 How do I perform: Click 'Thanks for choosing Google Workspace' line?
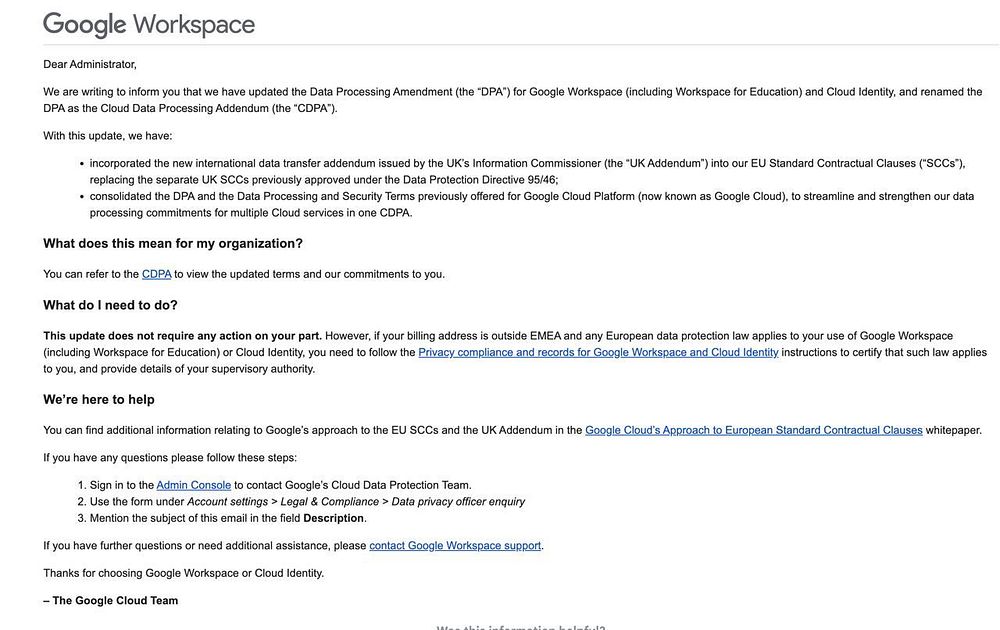click(x=184, y=573)
